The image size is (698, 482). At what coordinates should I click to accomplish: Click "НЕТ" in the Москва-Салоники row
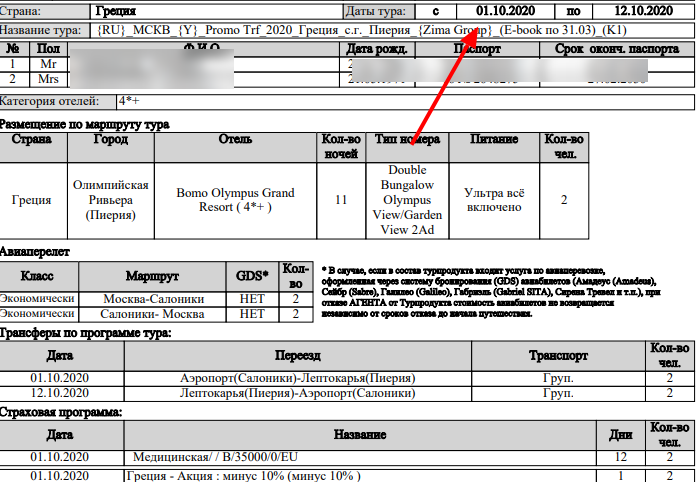pos(252,299)
